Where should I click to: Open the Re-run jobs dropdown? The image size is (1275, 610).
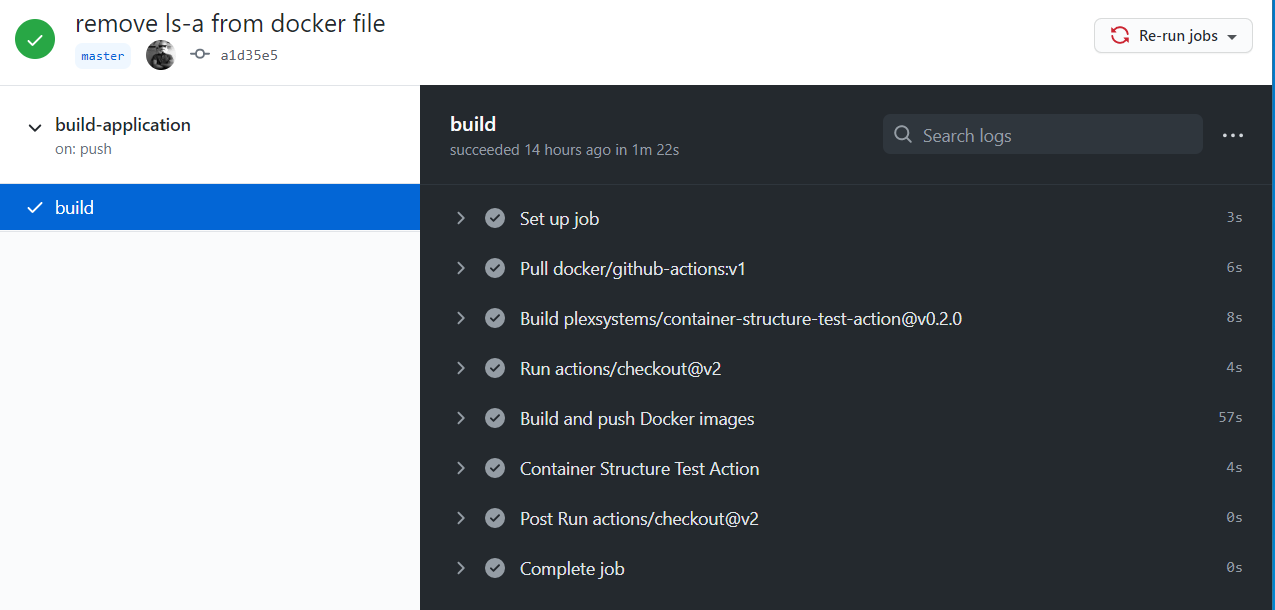(1173, 36)
